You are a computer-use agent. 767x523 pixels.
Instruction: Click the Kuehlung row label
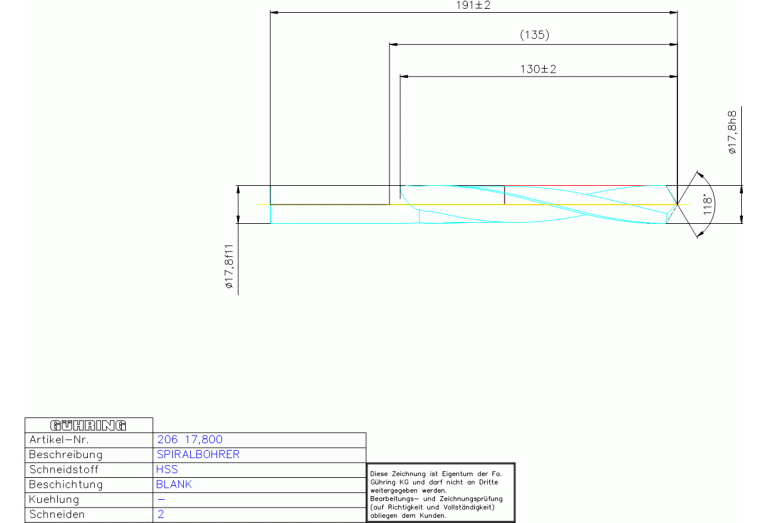[x=57, y=499]
